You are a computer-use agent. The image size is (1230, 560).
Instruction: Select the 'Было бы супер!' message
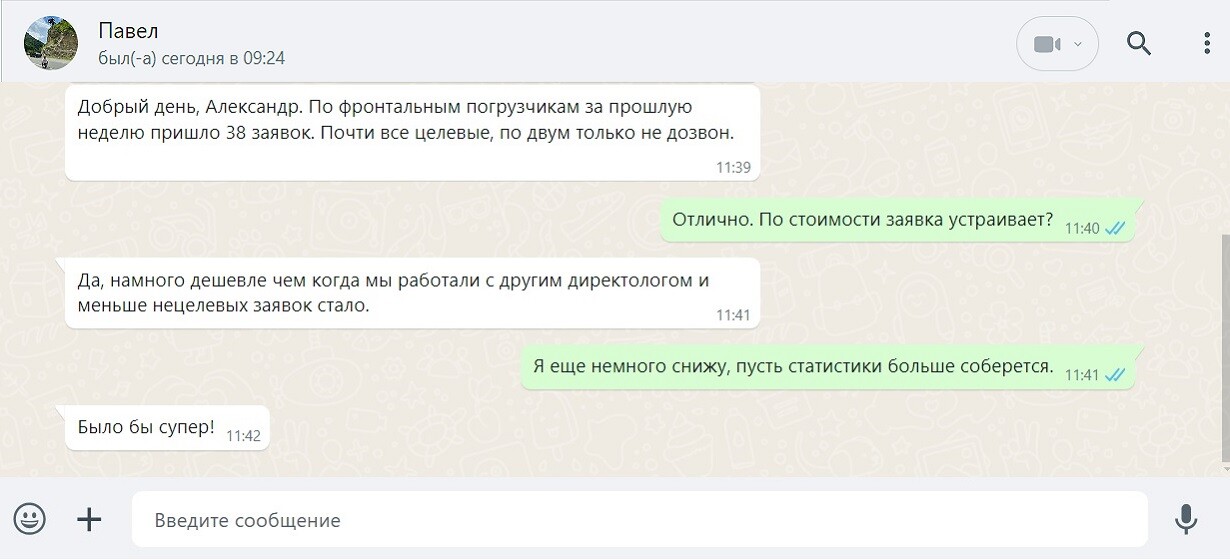(146, 427)
